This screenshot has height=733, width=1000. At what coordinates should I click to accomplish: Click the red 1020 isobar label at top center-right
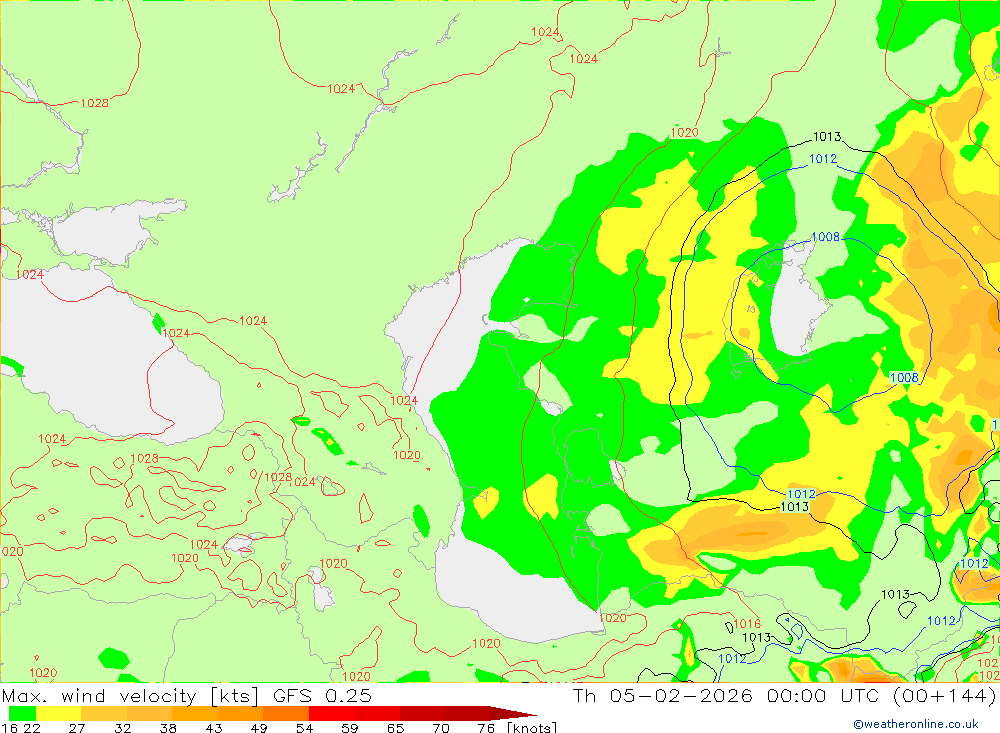pyautogui.click(x=684, y=133)
